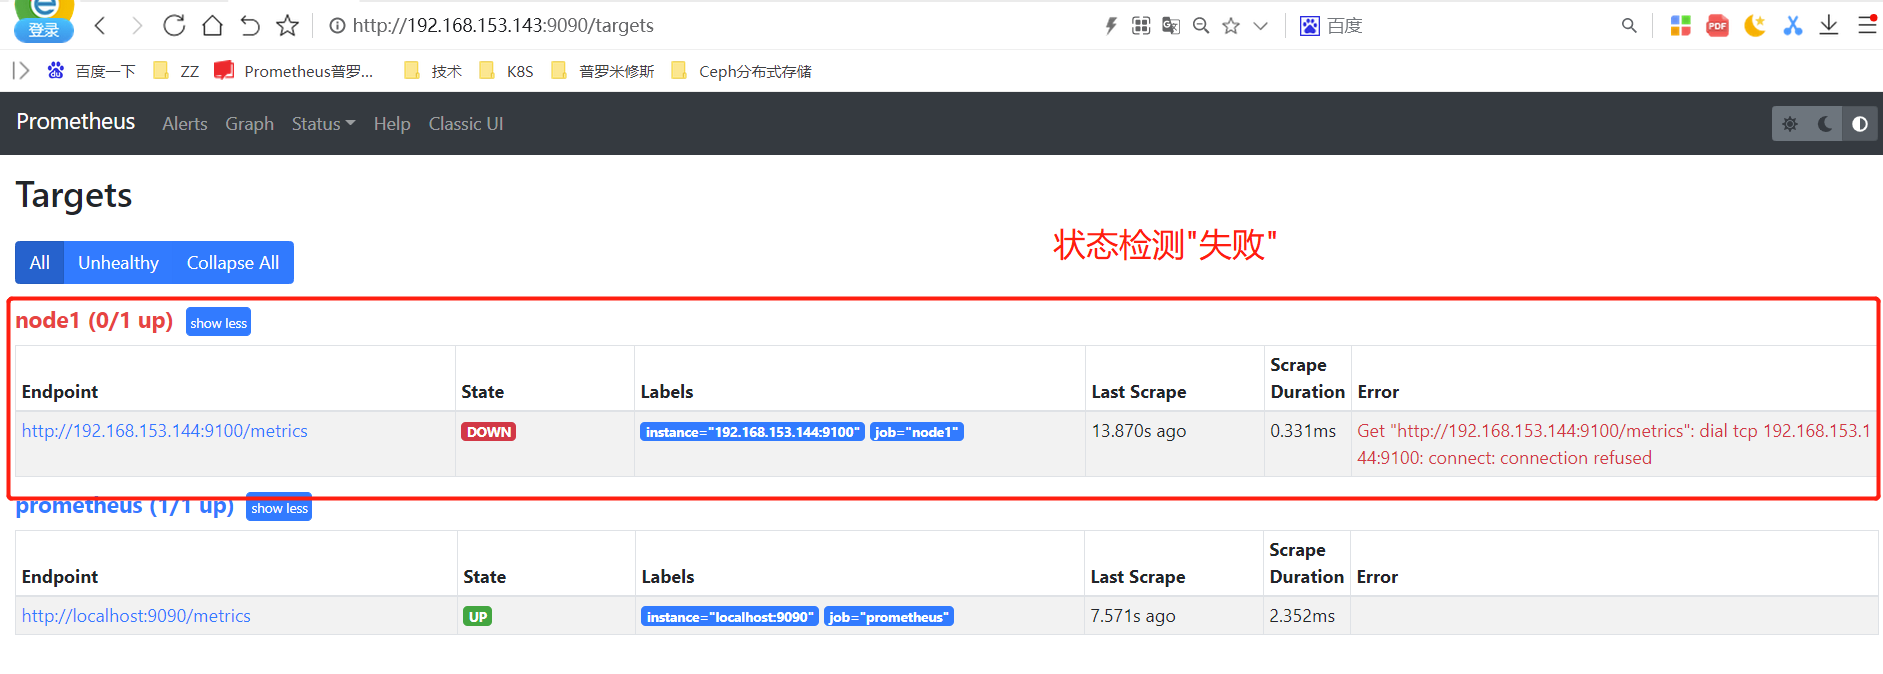Click the 2.352ms scrape duration value

(1302, 616)
